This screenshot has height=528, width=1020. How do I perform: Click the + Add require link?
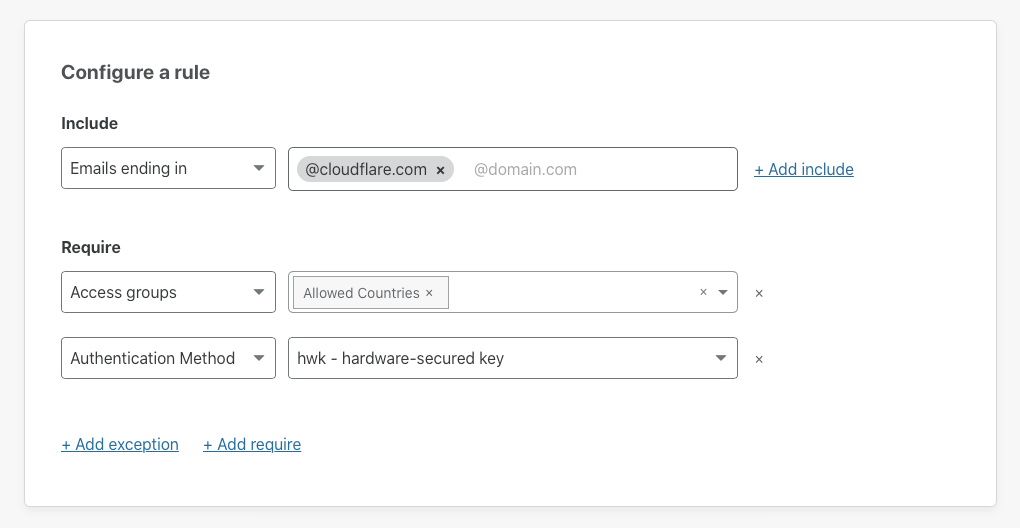252,445
